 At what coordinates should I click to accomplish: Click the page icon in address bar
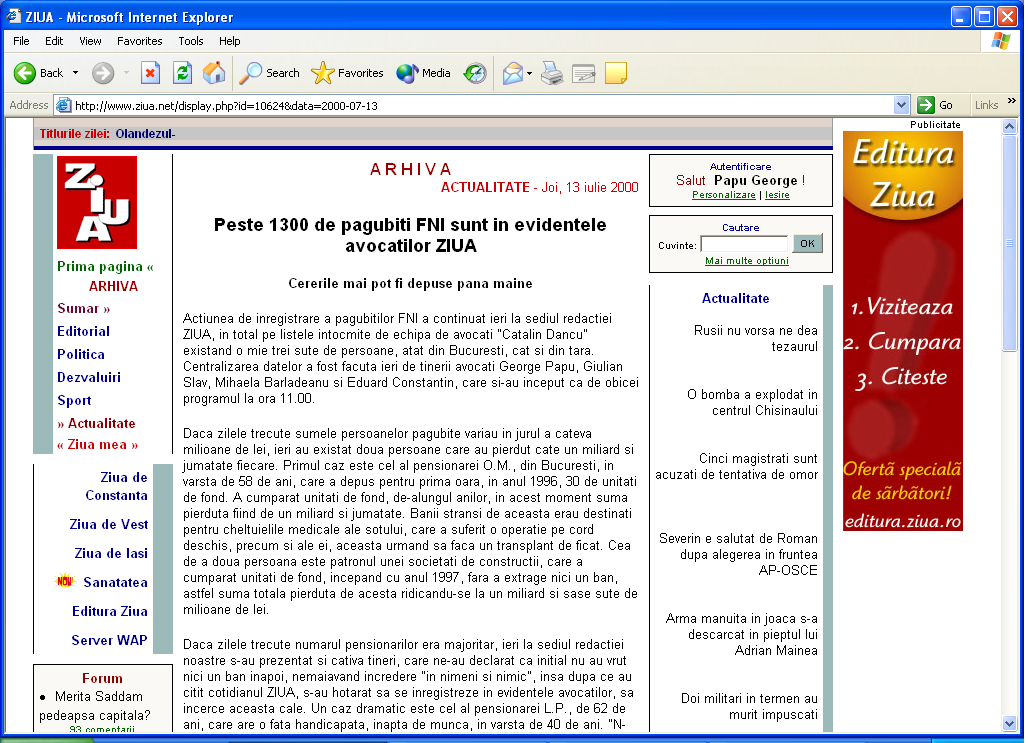63,105
